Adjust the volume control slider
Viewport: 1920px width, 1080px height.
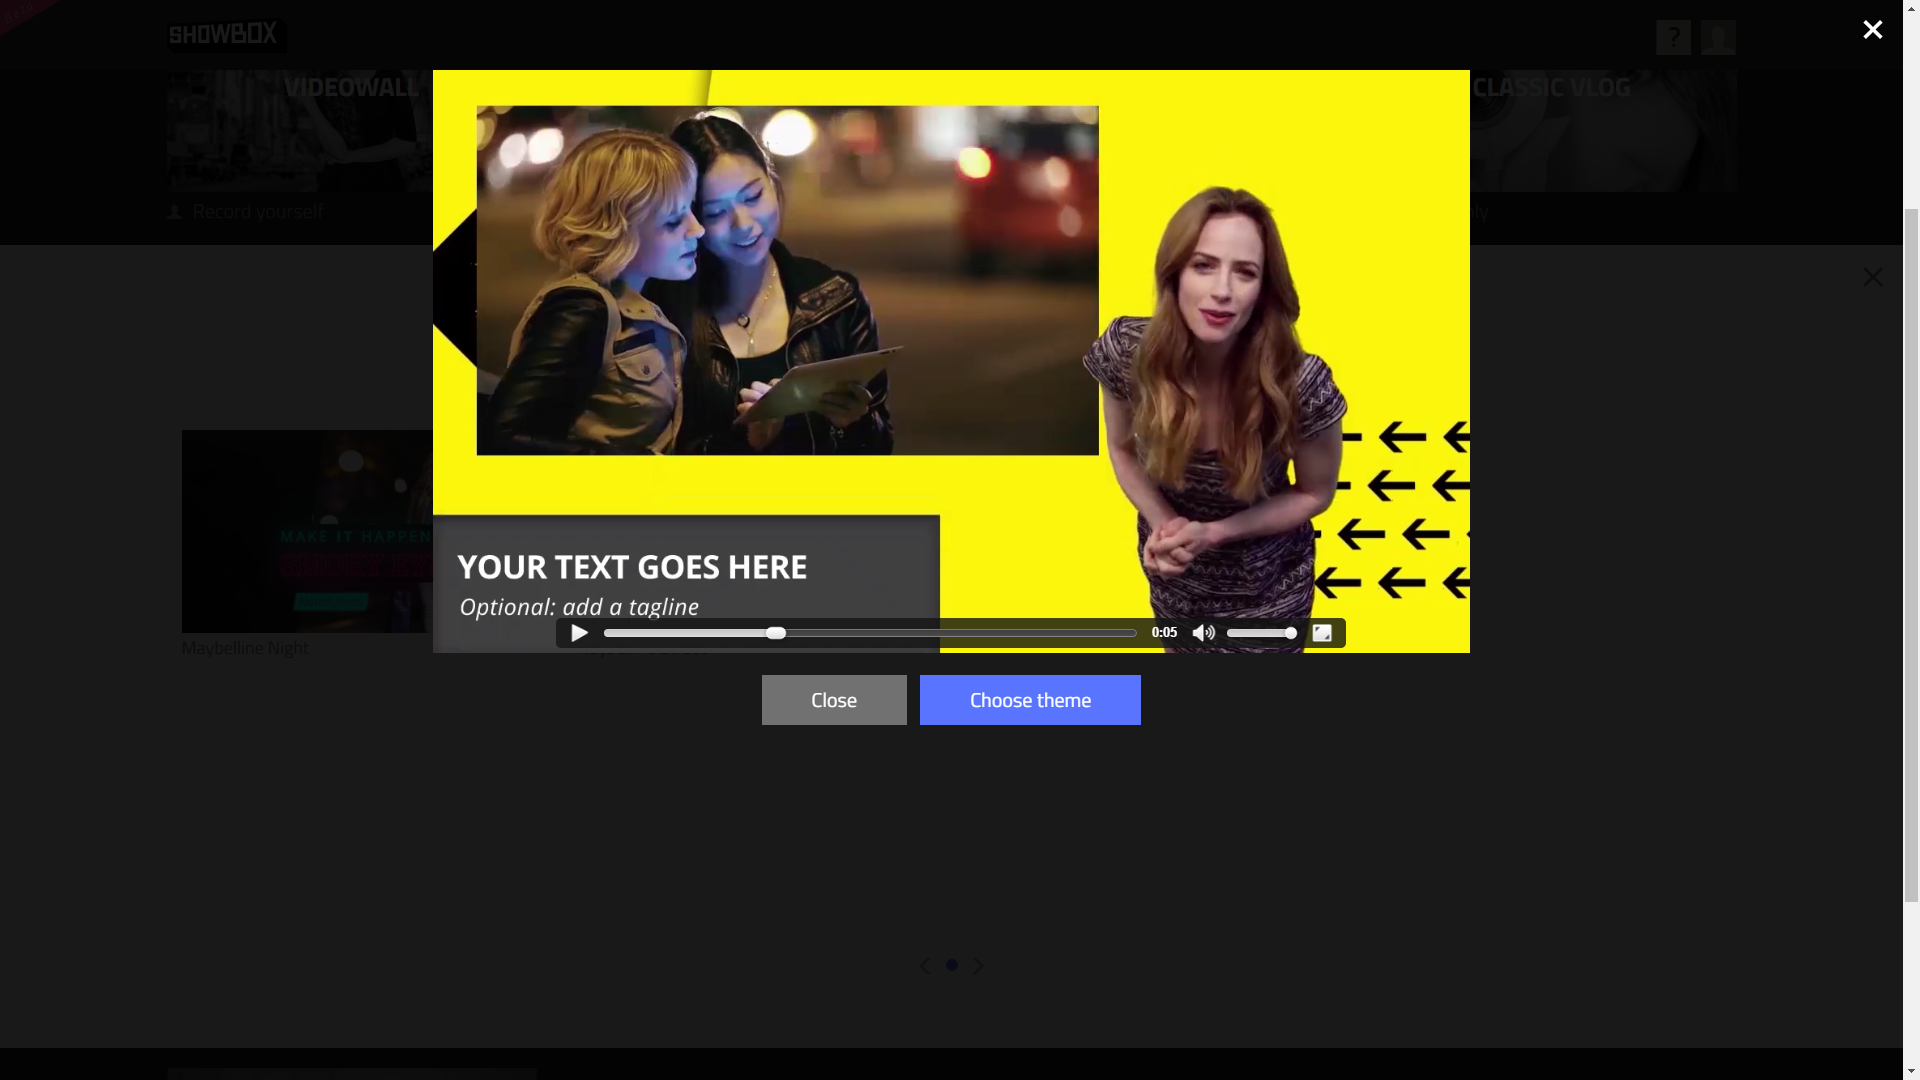pos(1261,633)
